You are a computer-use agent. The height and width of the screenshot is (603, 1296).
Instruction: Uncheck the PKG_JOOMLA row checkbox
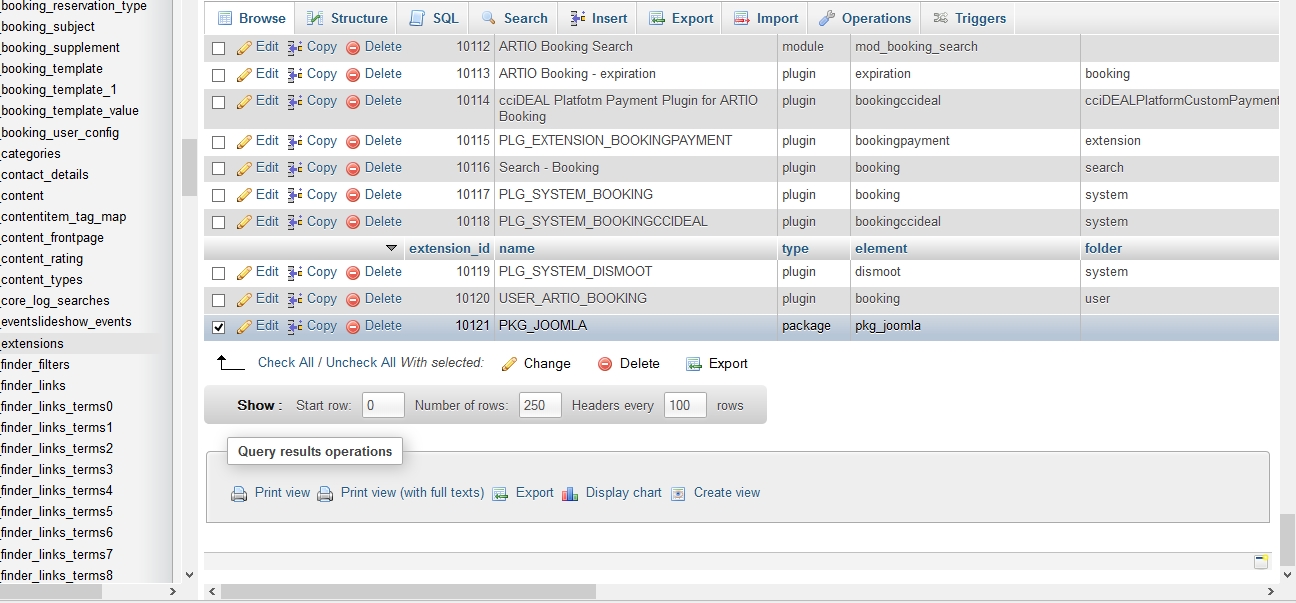pyautogui.click(x=219, y=326)
